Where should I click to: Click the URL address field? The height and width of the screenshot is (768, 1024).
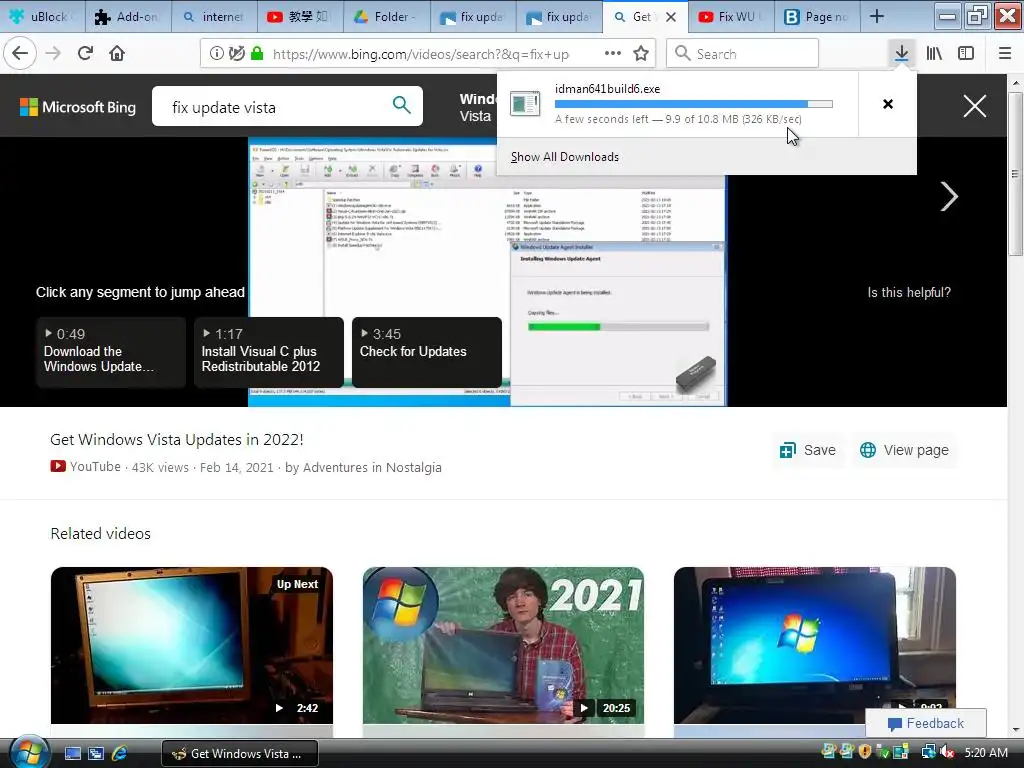click(x=421, y=54)
